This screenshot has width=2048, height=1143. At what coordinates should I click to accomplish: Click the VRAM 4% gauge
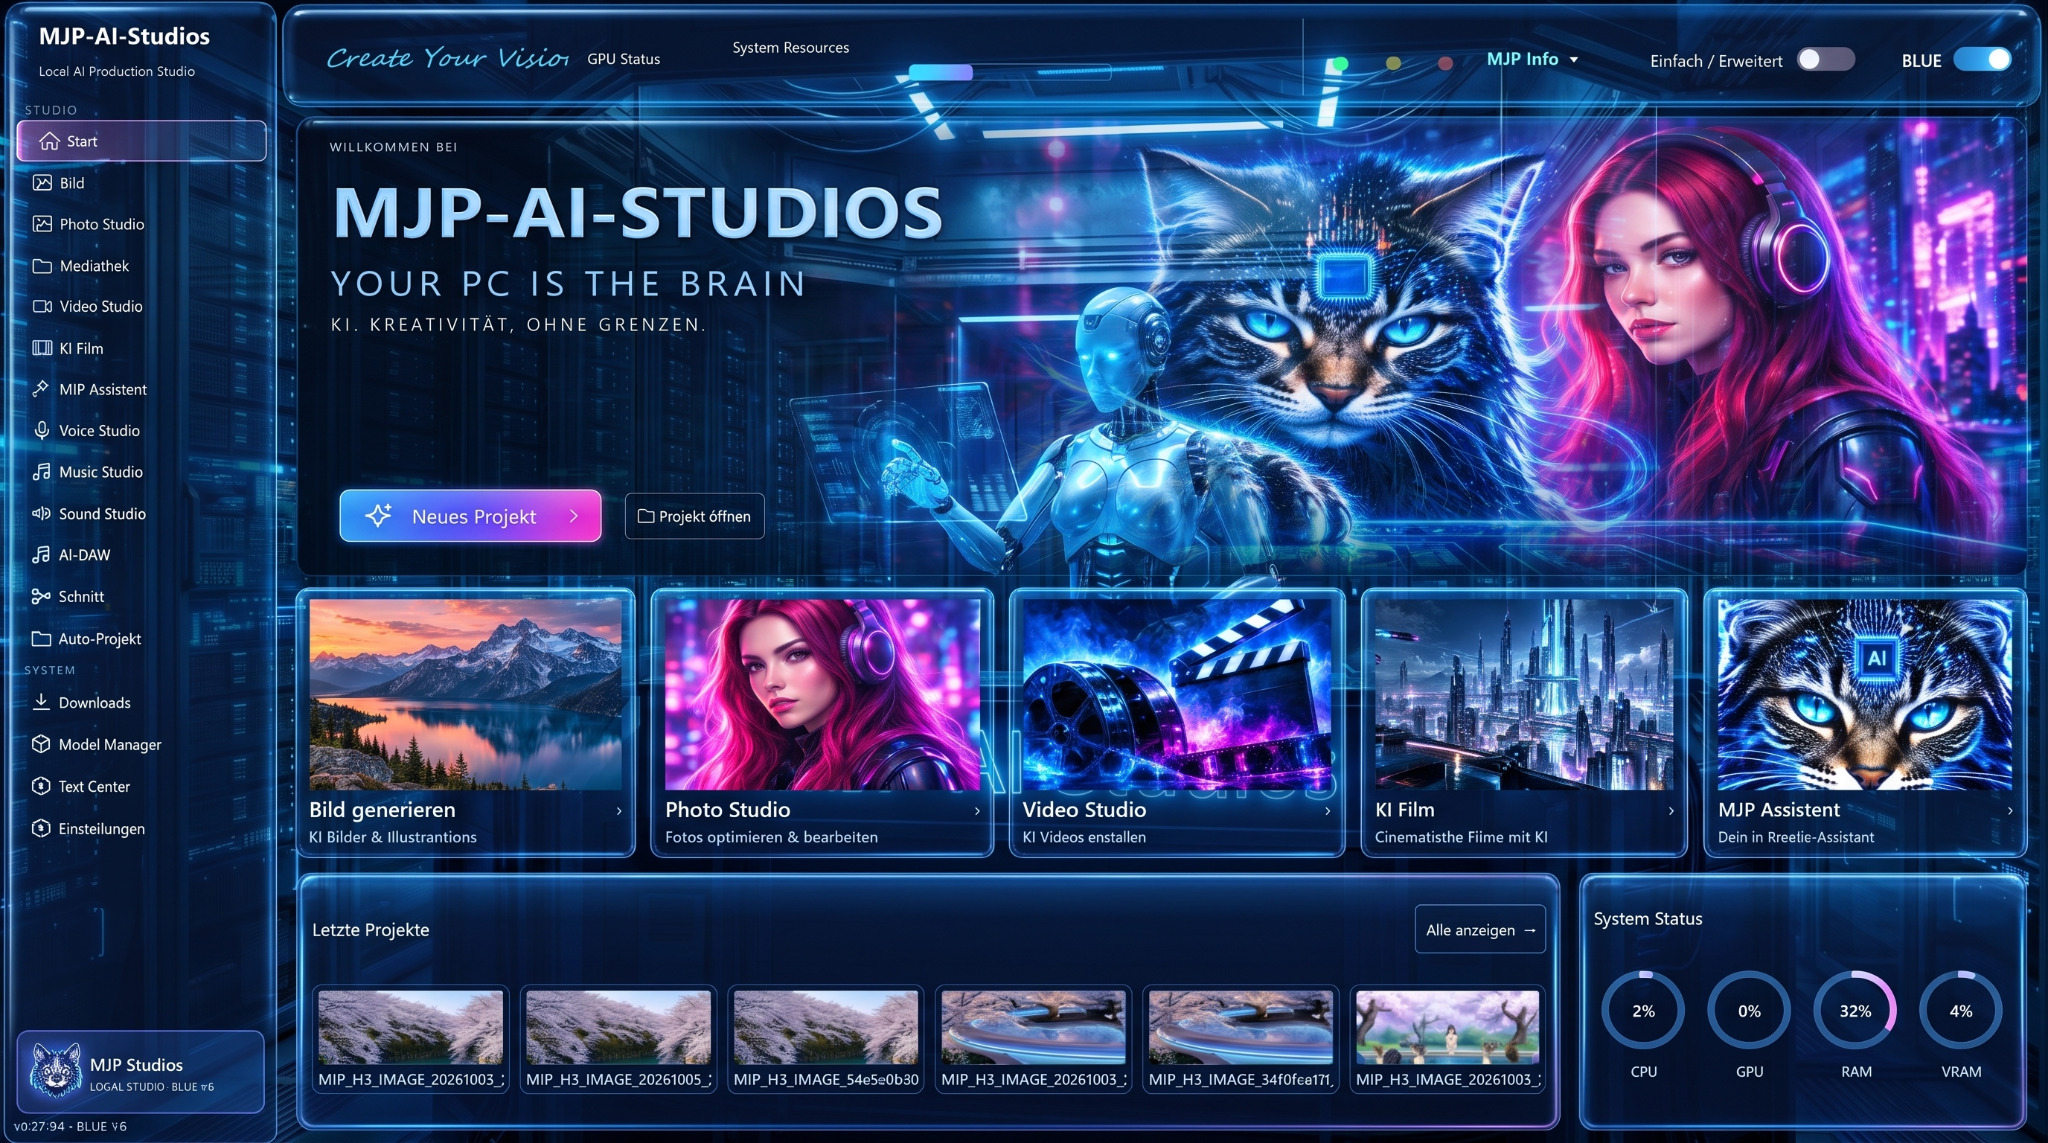tap(1960, 1011)
